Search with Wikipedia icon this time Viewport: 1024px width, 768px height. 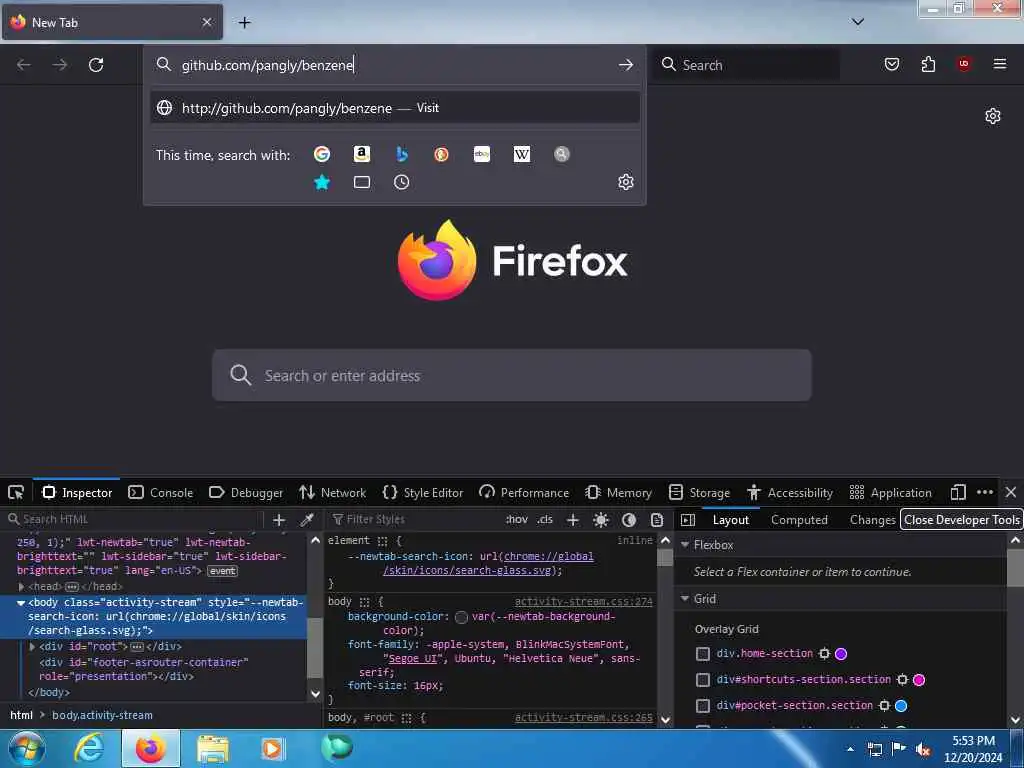(522, 154)
